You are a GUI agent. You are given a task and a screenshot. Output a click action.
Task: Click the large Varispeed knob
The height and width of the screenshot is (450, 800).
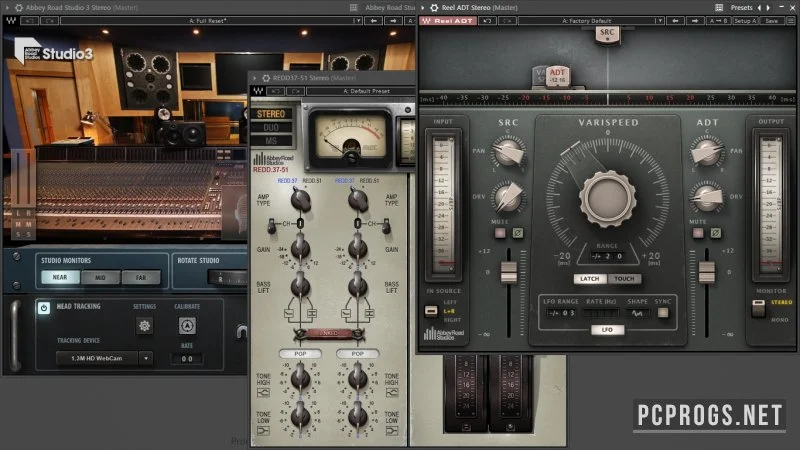point(607,199)
